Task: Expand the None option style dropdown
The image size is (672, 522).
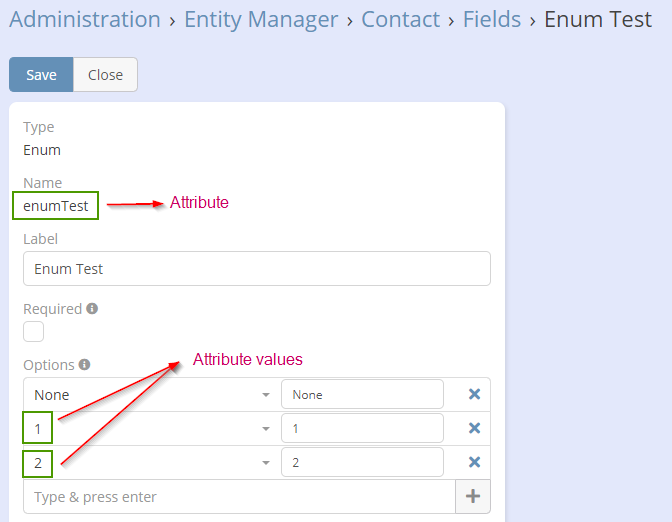Action: click(x=266, y=395)
